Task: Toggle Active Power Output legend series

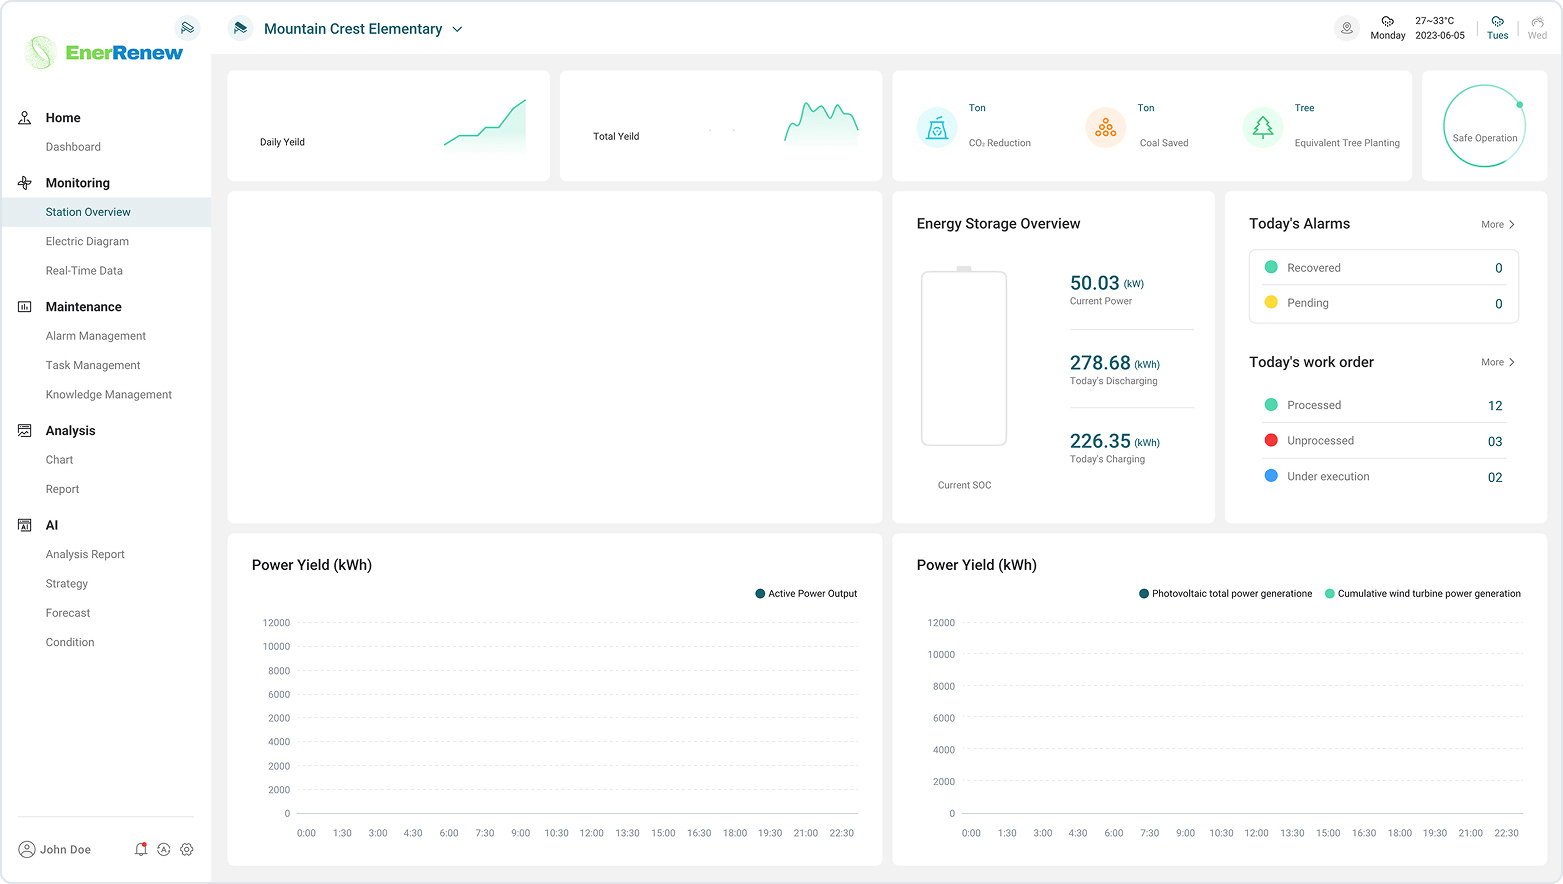Action: coord(806,594)
